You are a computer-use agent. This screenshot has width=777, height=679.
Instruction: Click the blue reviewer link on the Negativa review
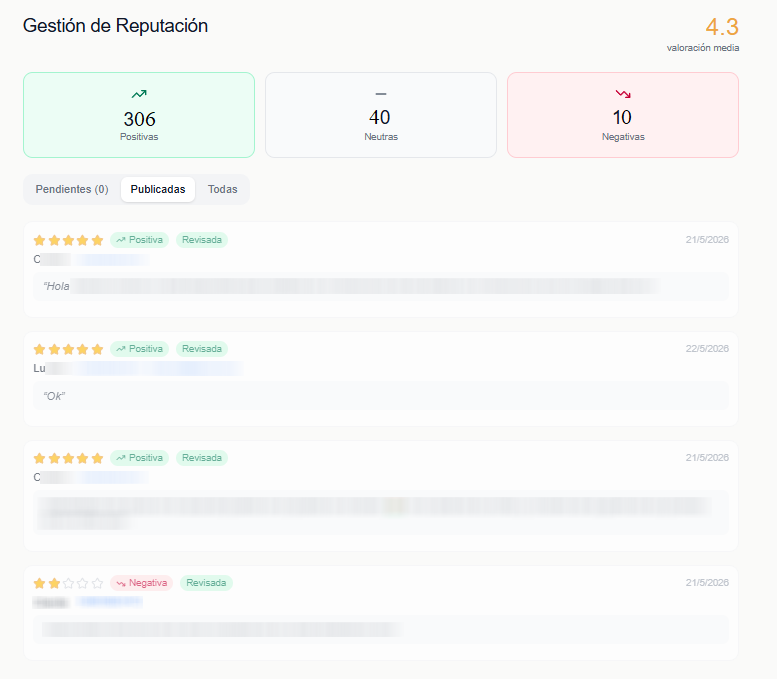(110, 602)
